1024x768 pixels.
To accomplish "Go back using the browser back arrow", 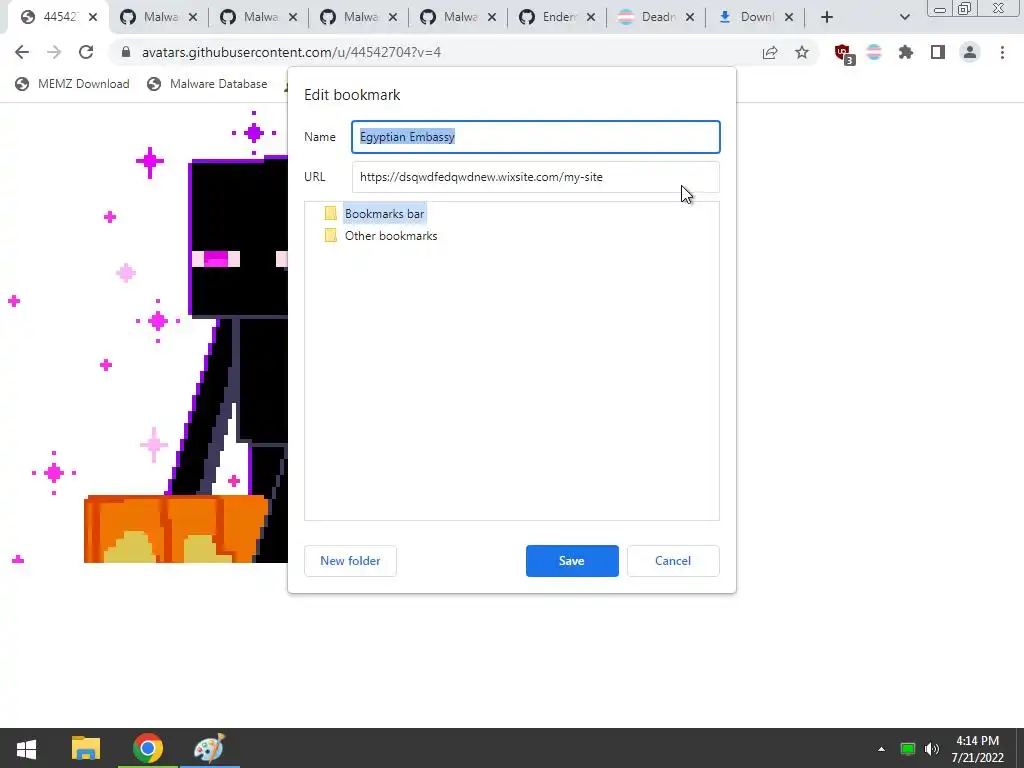I will (22, 52).
